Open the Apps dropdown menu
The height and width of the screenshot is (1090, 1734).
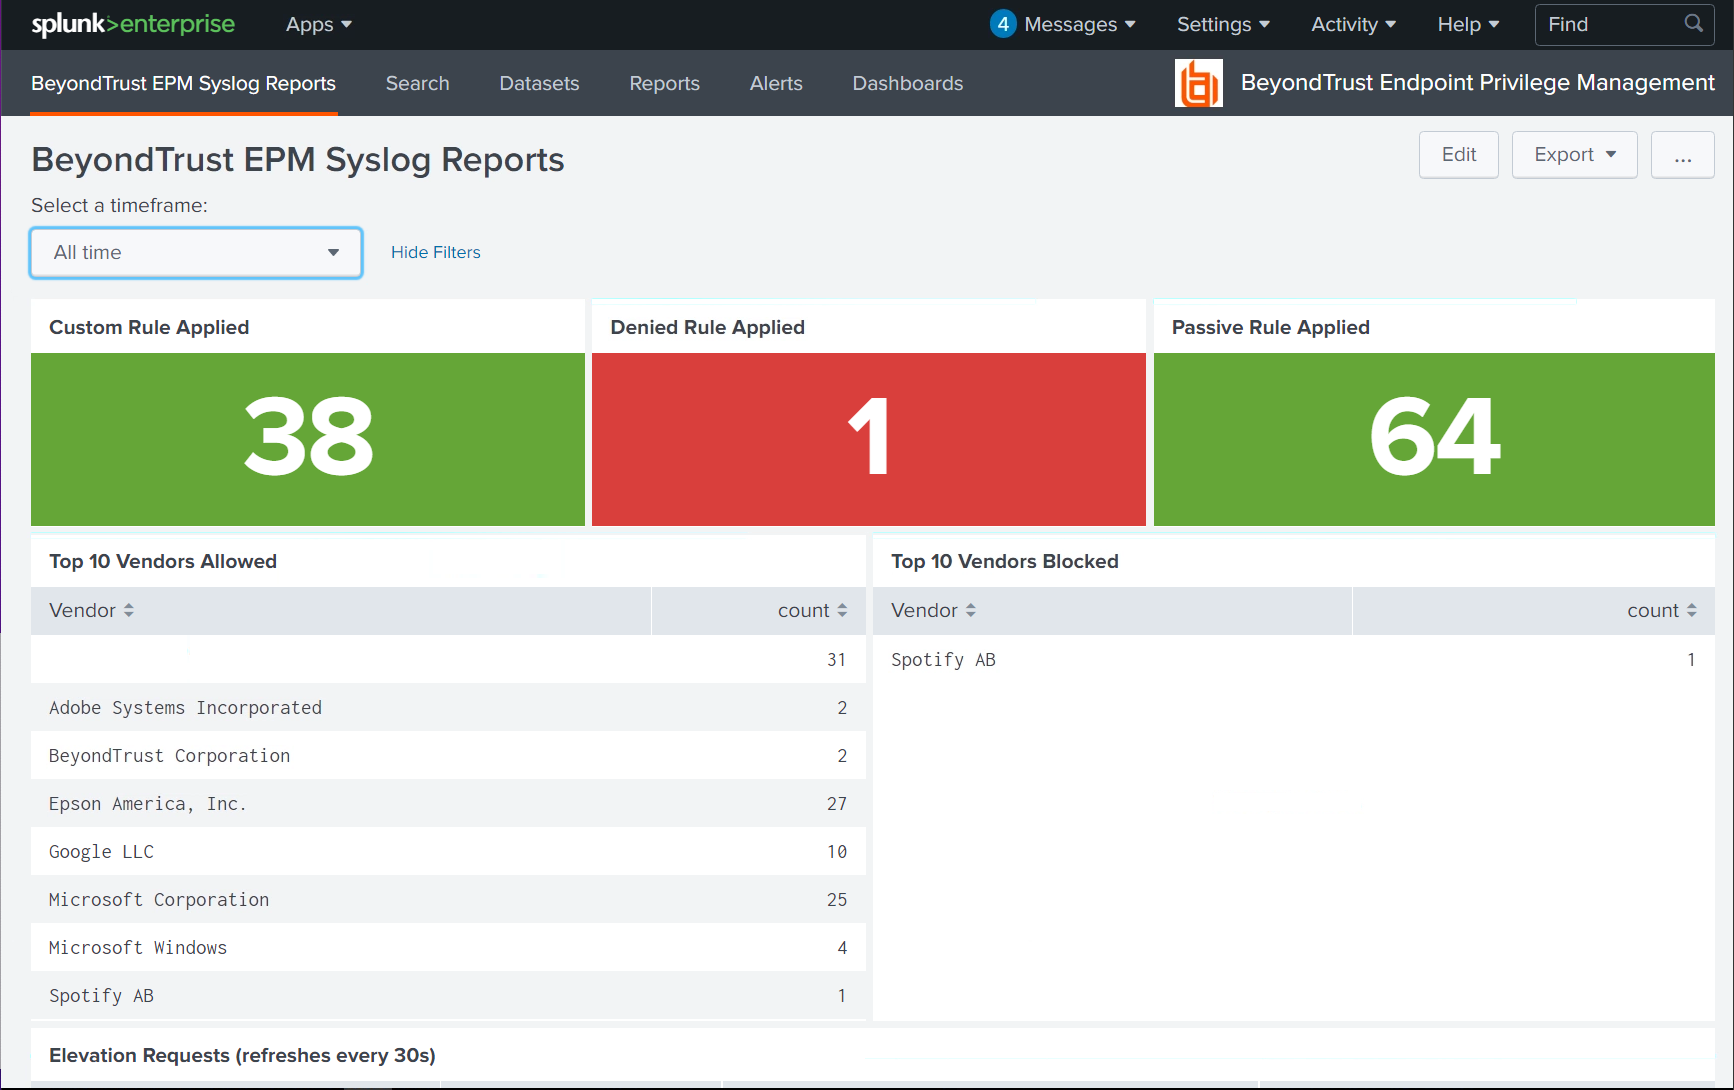click(318, 24)
